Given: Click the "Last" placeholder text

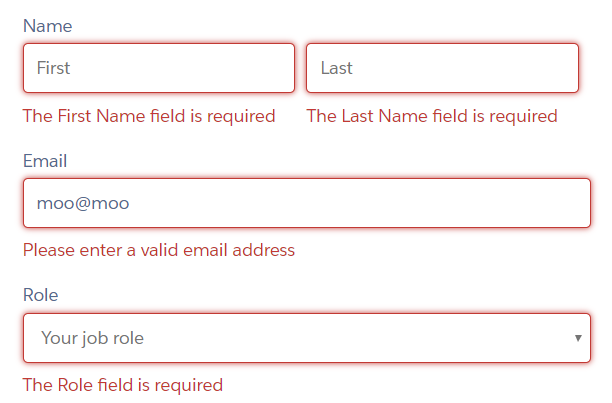Looking at the screenshot, I should (x=337, y=68).
